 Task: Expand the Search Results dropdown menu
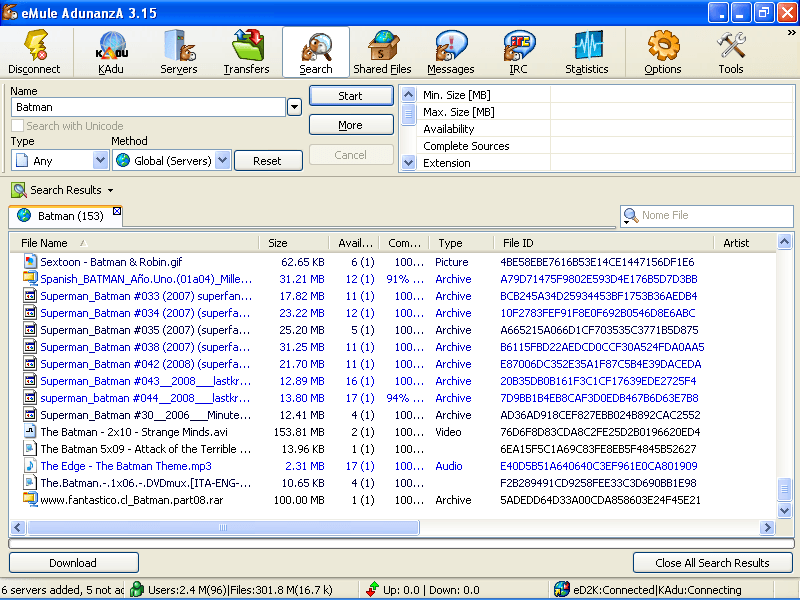coord(111,191)
